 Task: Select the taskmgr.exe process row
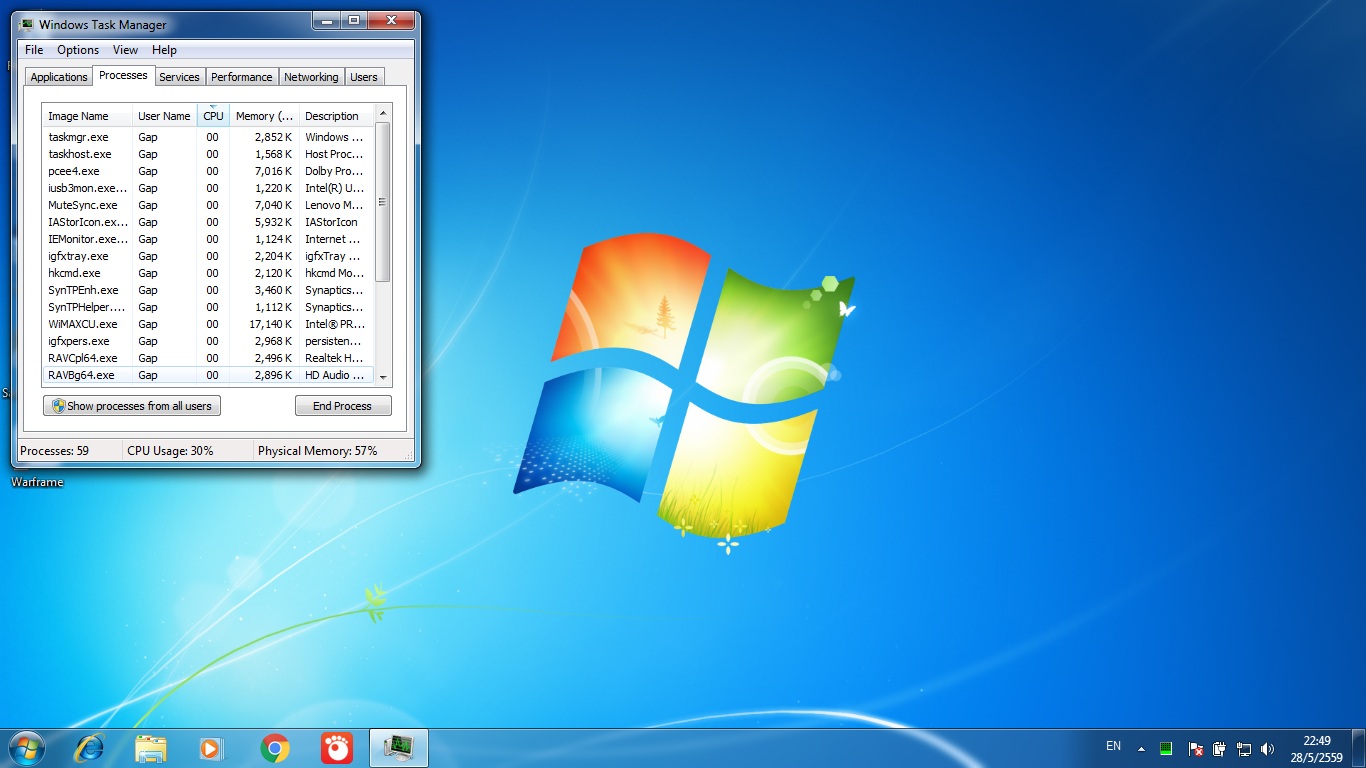(208, 137)
